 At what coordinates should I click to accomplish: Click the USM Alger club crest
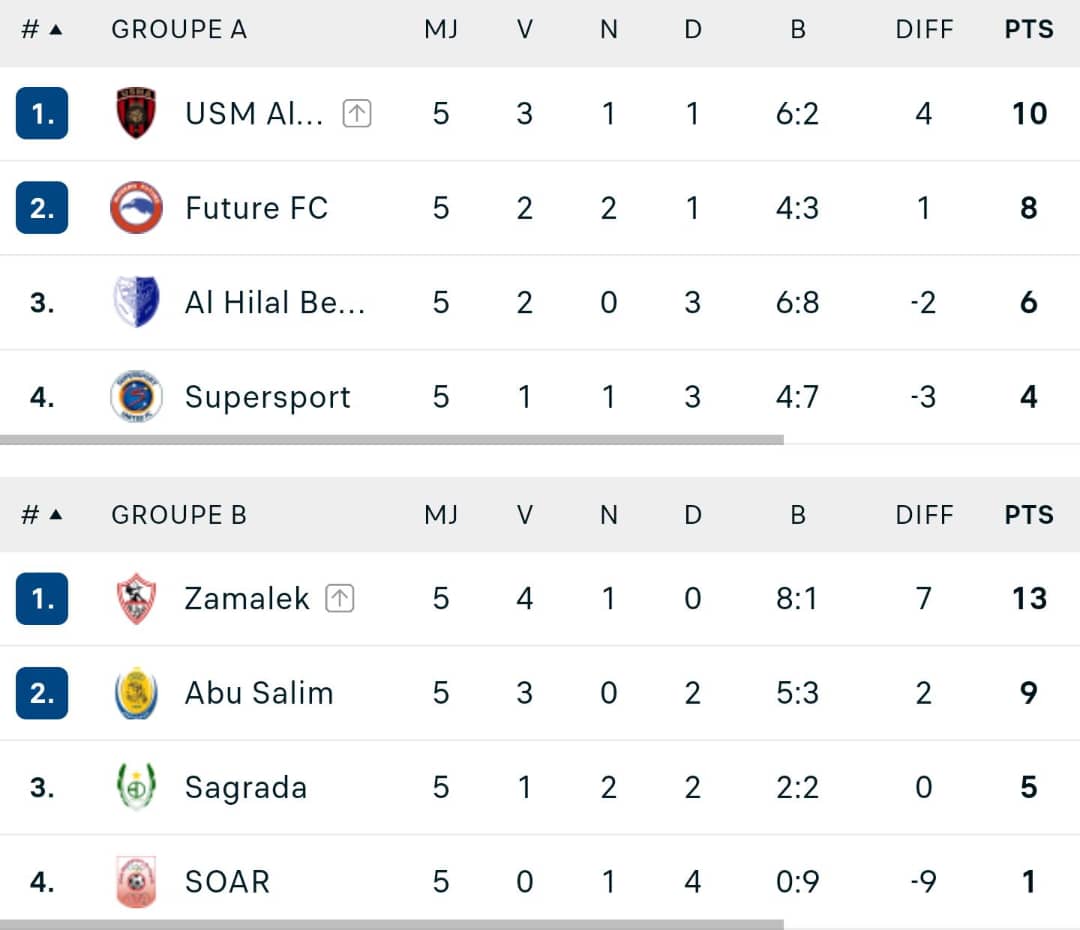[136, 113]
